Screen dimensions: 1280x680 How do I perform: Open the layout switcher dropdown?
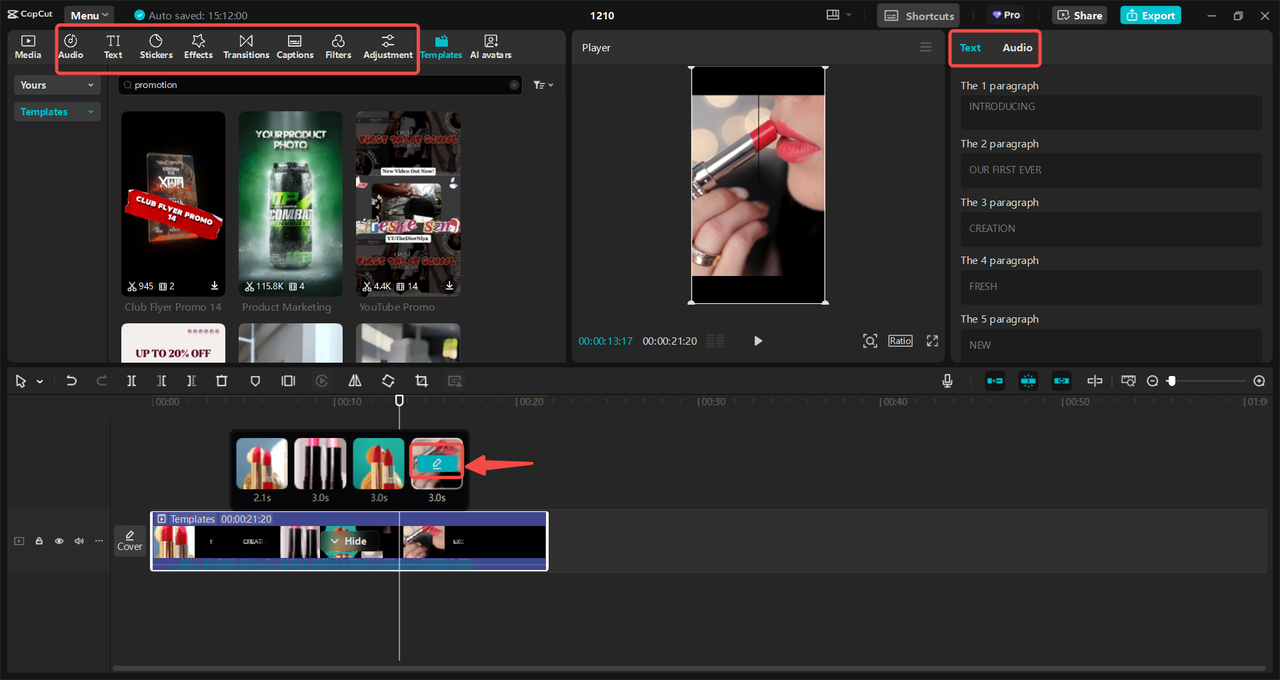[x=839, y=15]
